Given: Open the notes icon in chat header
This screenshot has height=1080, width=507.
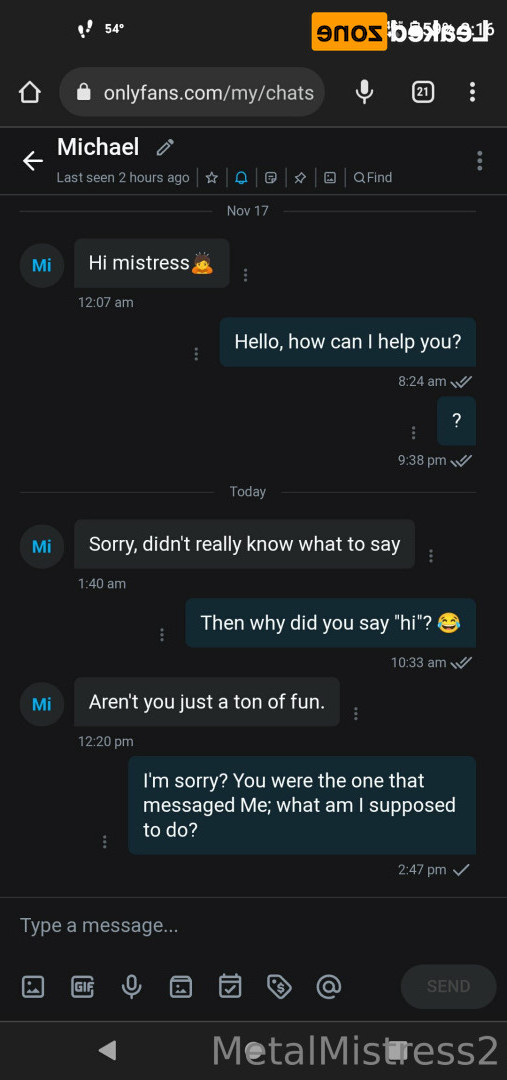Looking at the screenshot, I should click(x=271, y=178).
